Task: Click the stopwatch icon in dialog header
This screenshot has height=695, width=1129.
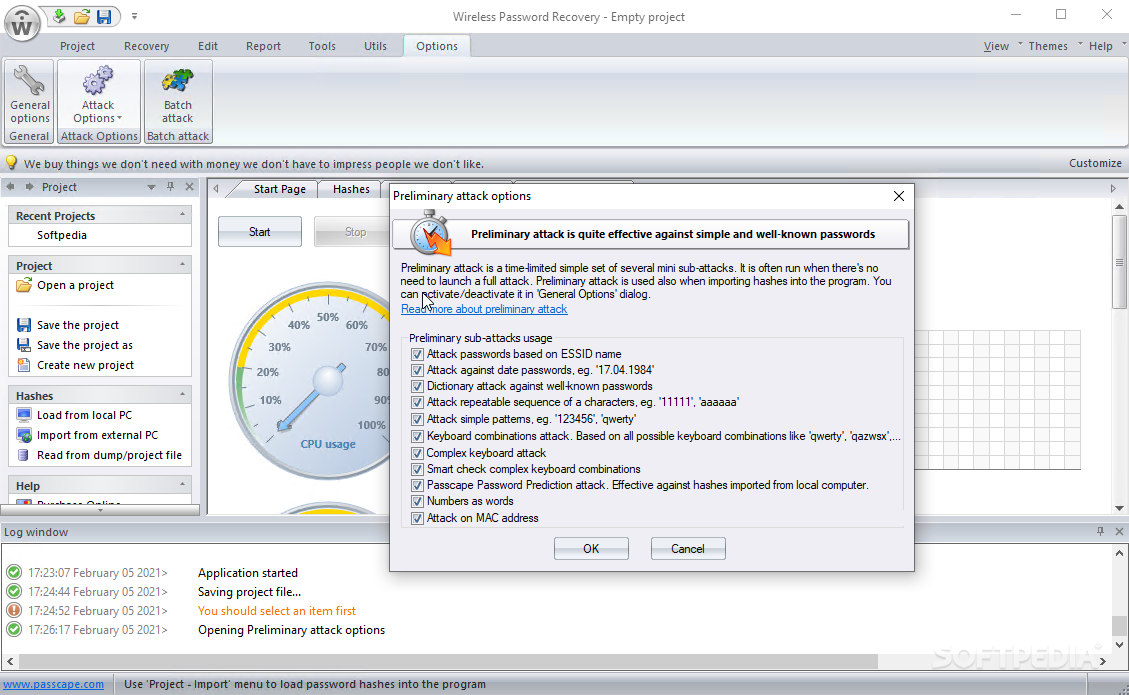Action: click(x=430, y=233)
